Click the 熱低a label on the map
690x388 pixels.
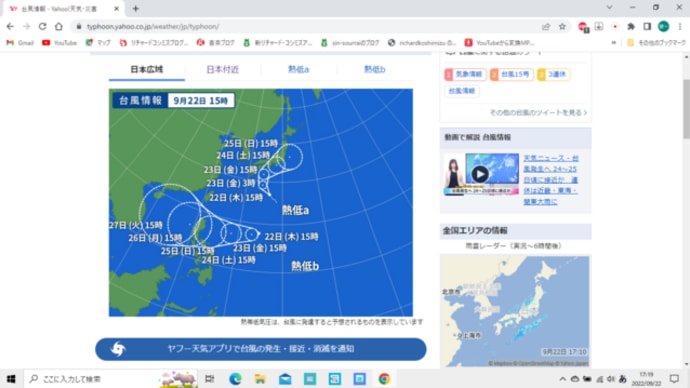tap(295, 210)
